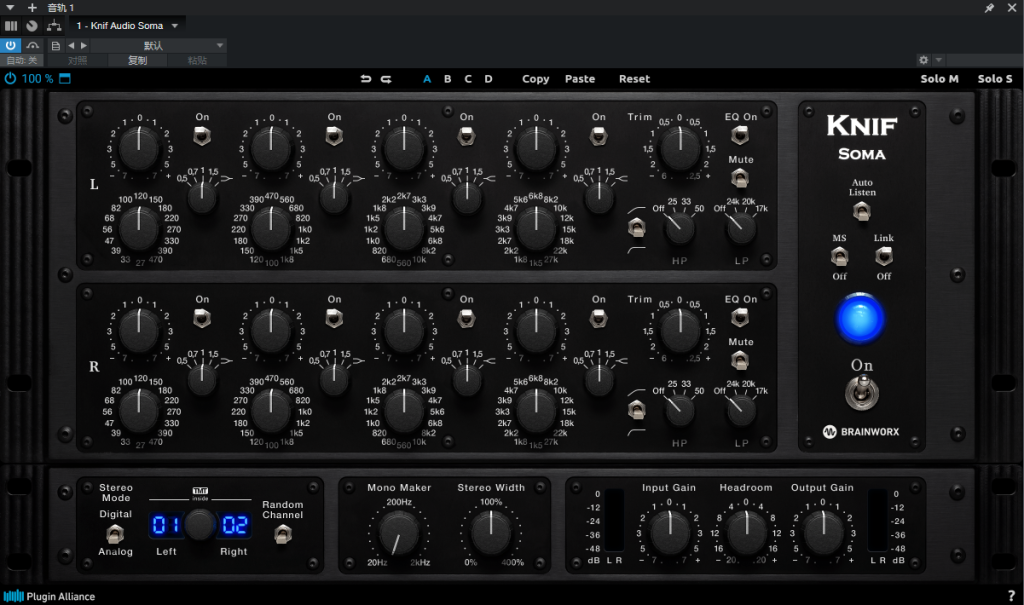
Task: Toggle the Auto Listen switch
Action: click(x=862, y=211)
